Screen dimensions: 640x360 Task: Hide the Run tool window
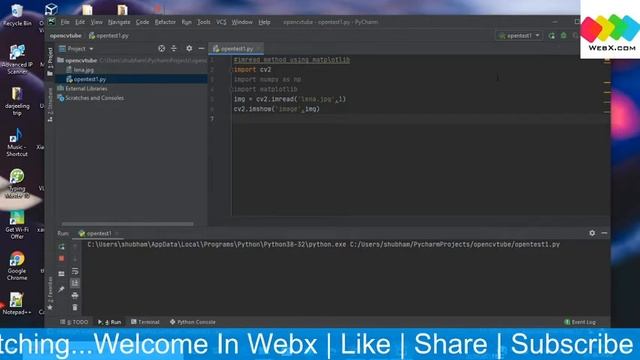click(x=604, y=233)
